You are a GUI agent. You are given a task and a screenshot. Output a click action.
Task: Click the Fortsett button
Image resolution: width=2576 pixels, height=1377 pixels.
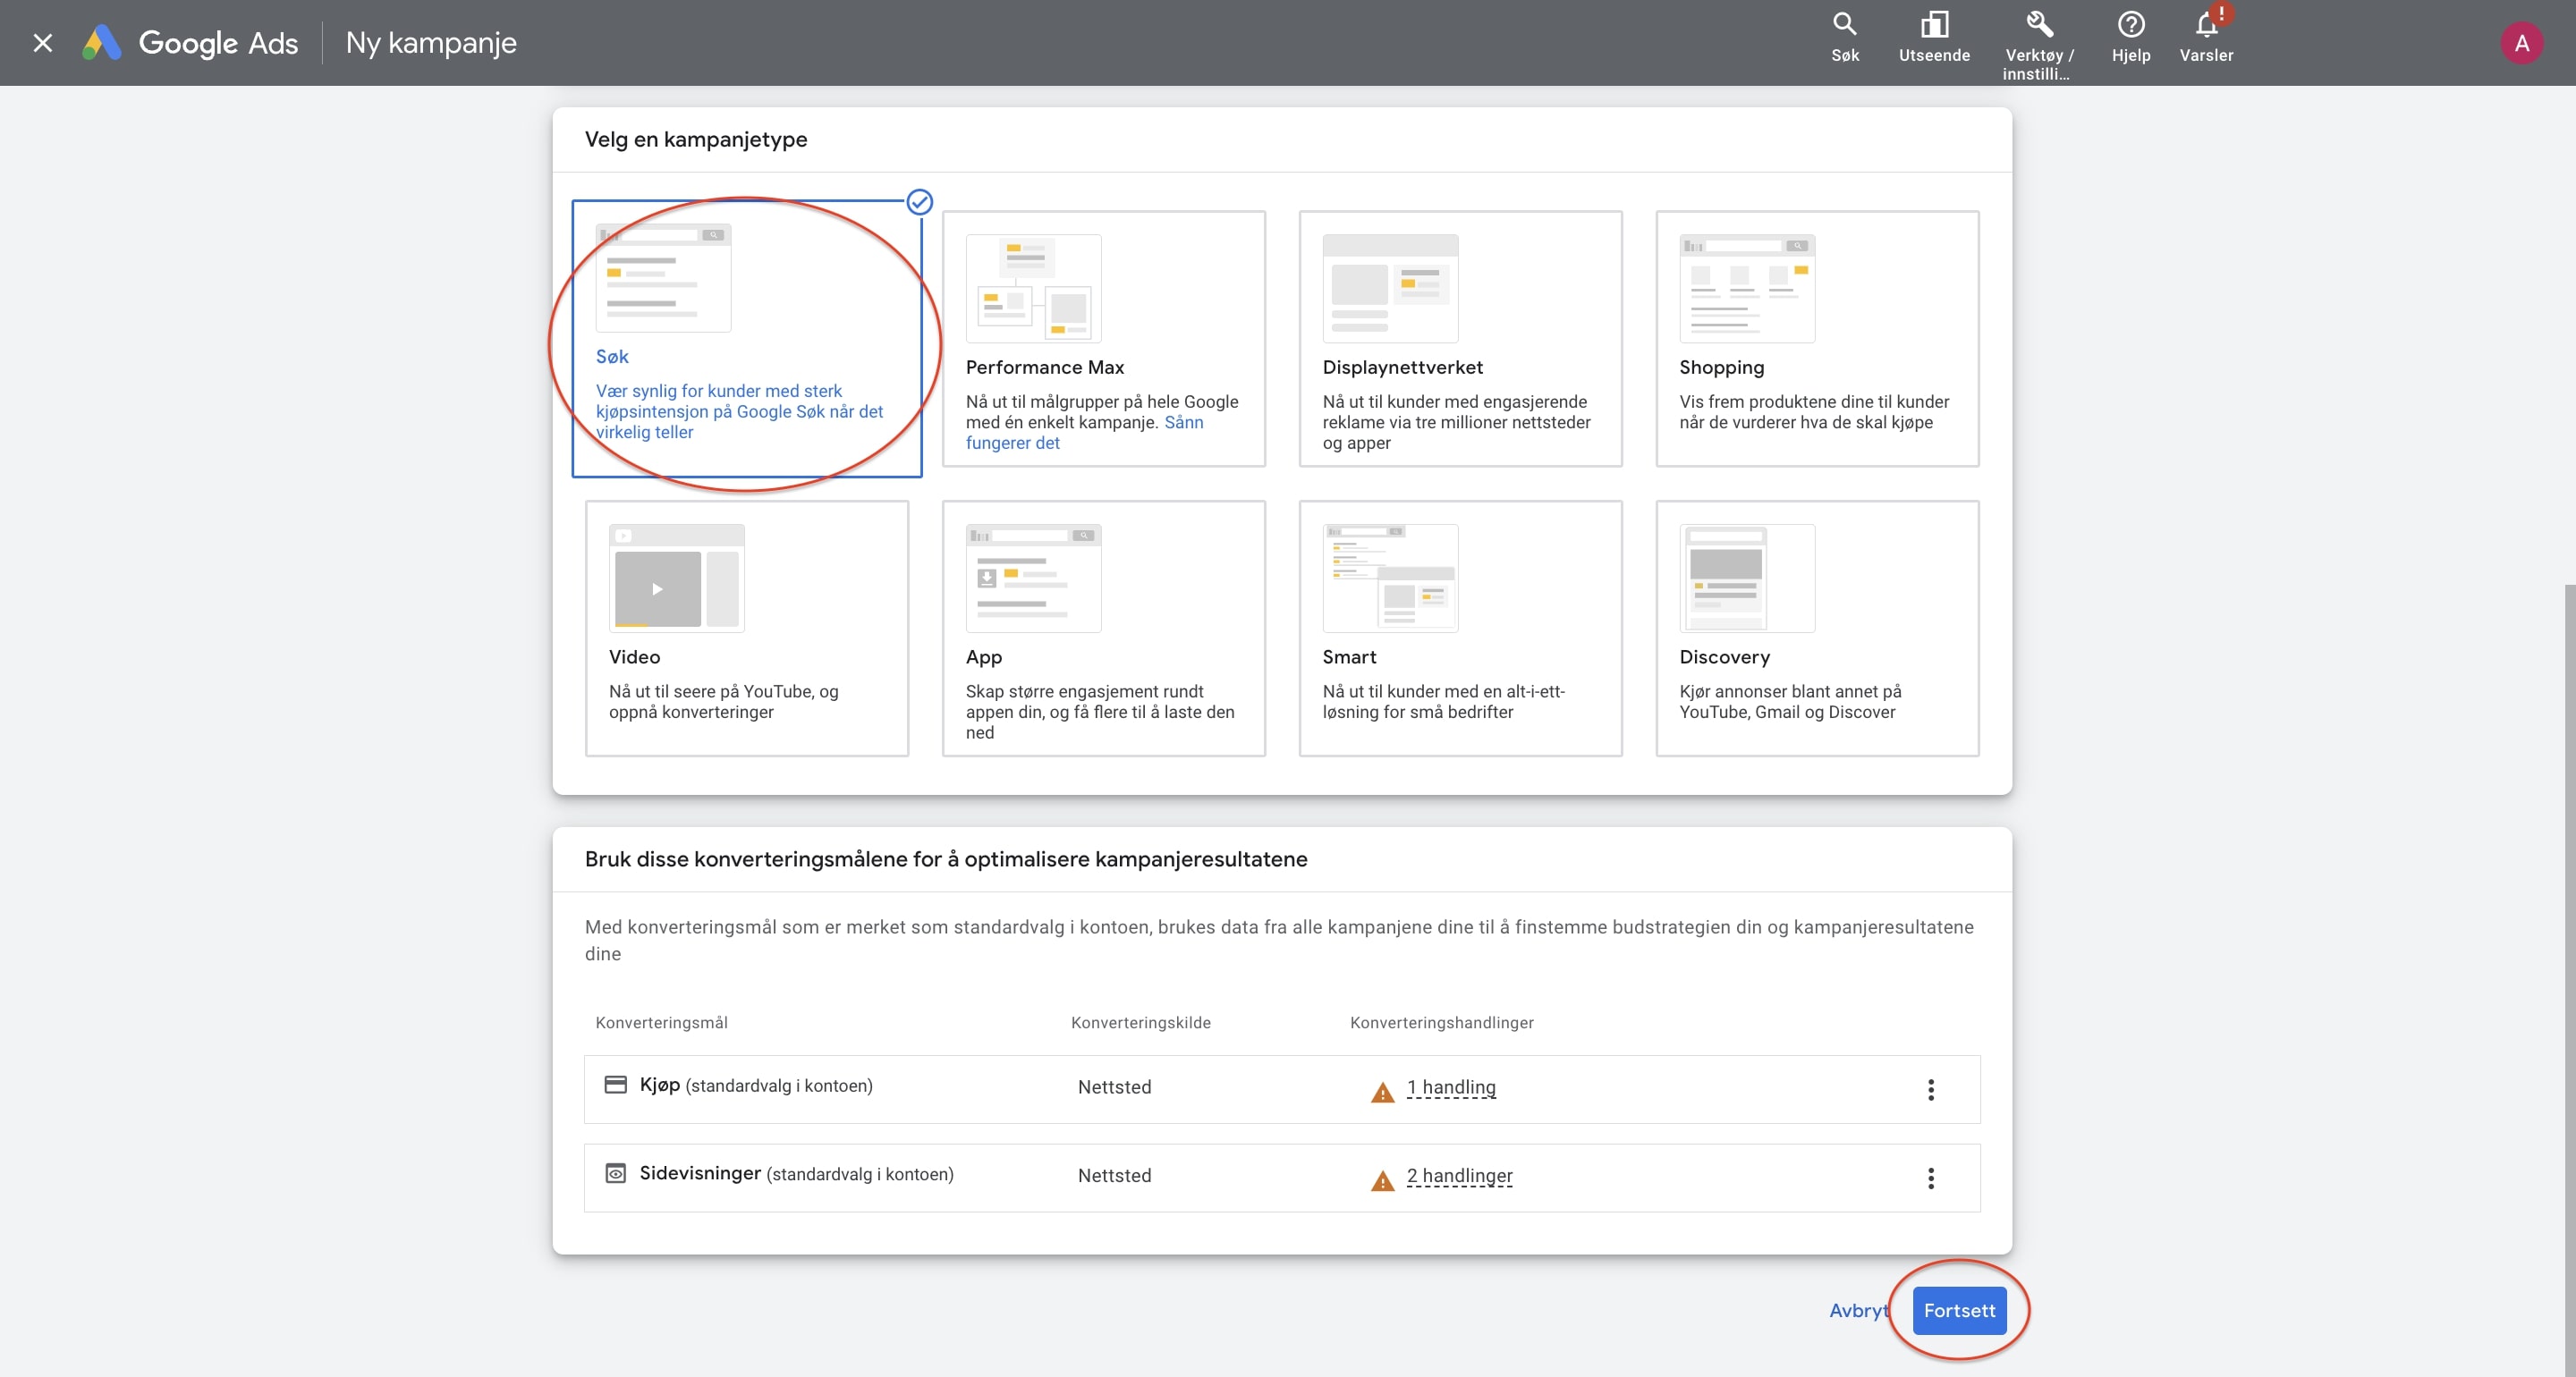coord(1958,1310)
